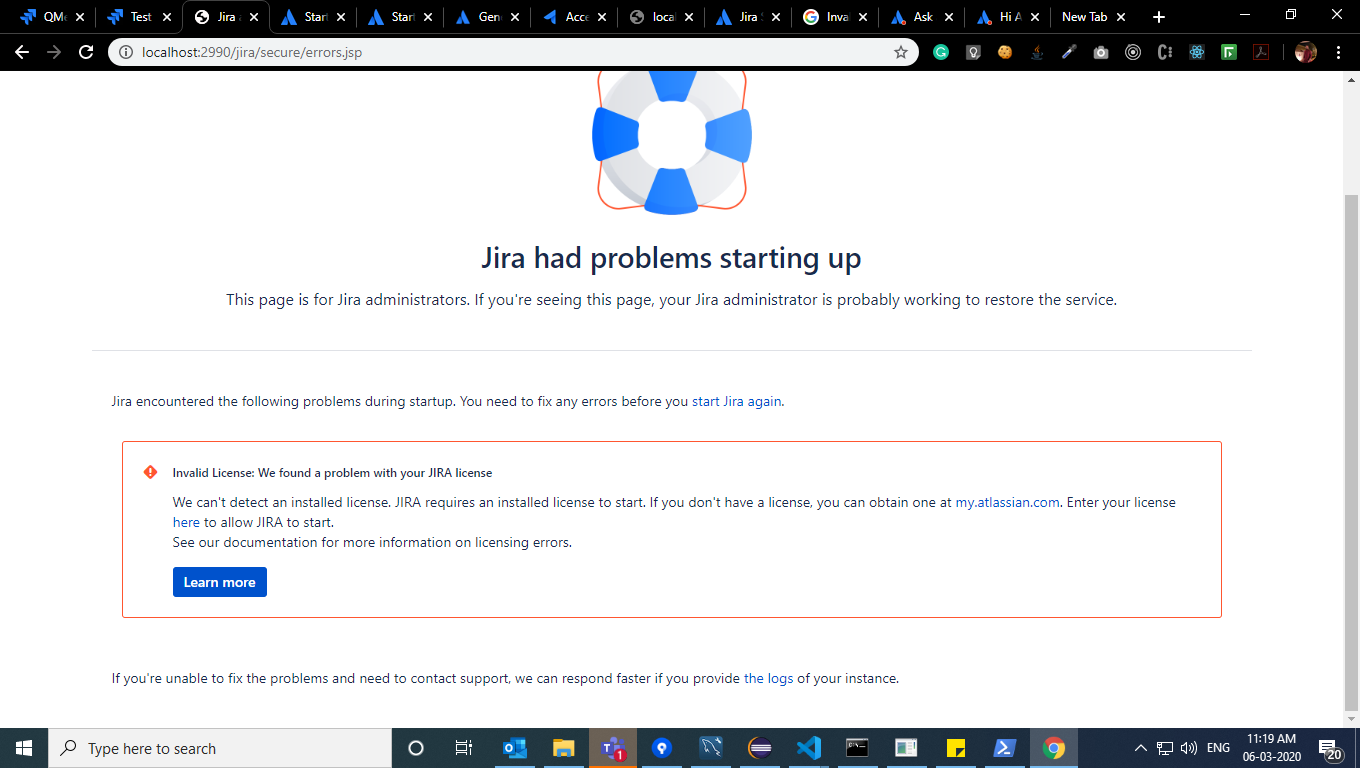Switch to the New Tab tab

click(x=1095, y=17)
